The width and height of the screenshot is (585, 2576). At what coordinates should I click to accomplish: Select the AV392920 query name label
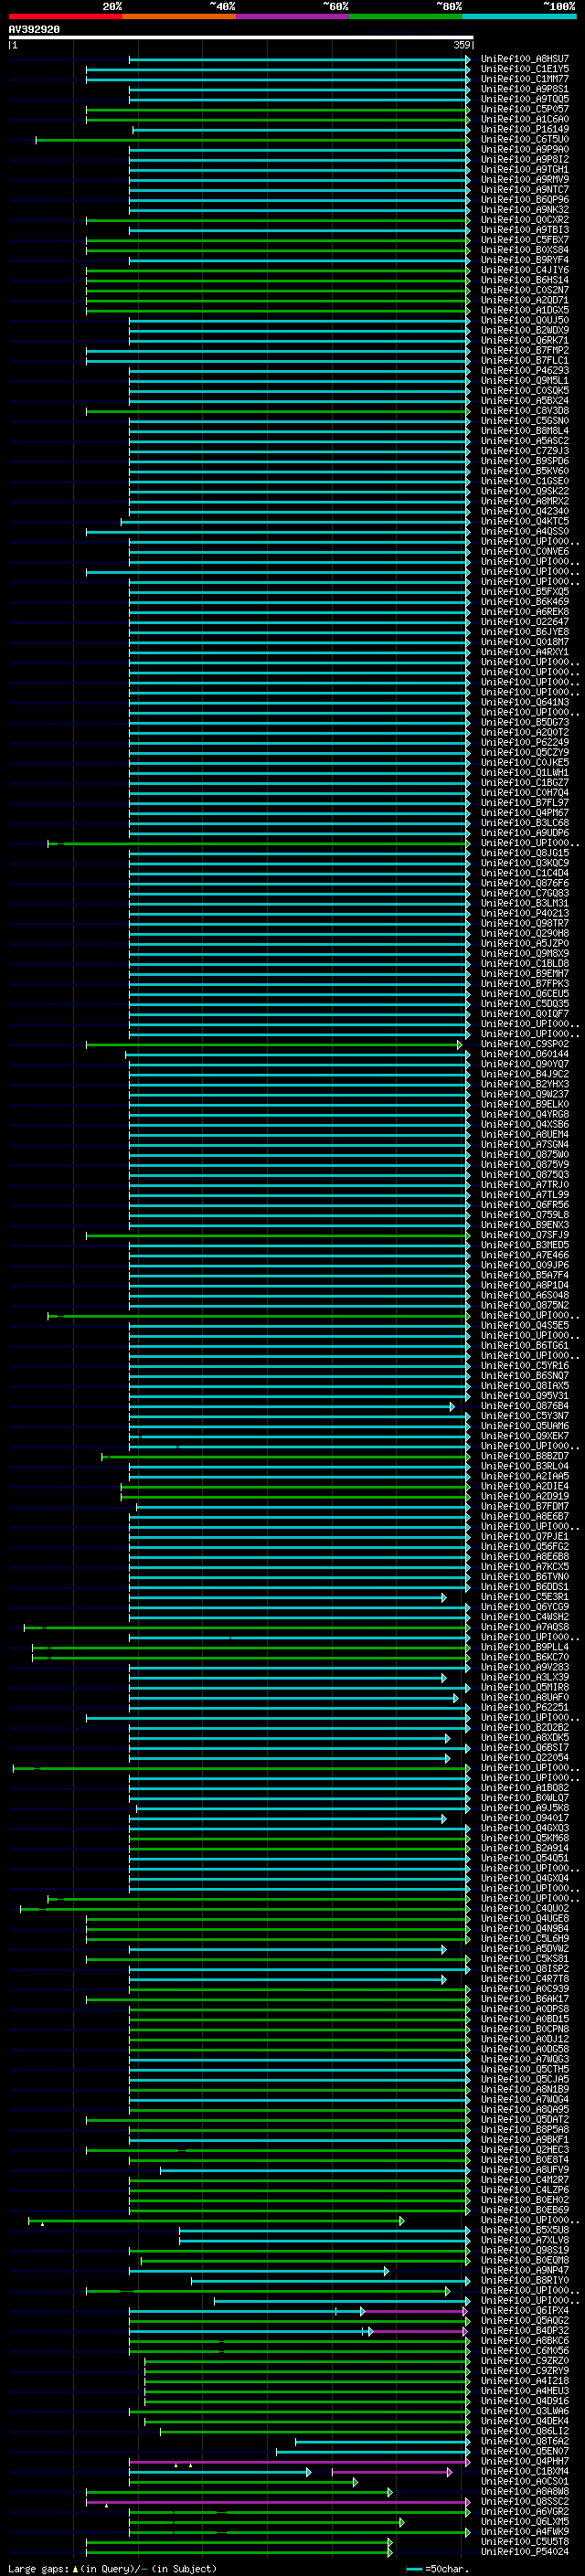pos(34,30)
